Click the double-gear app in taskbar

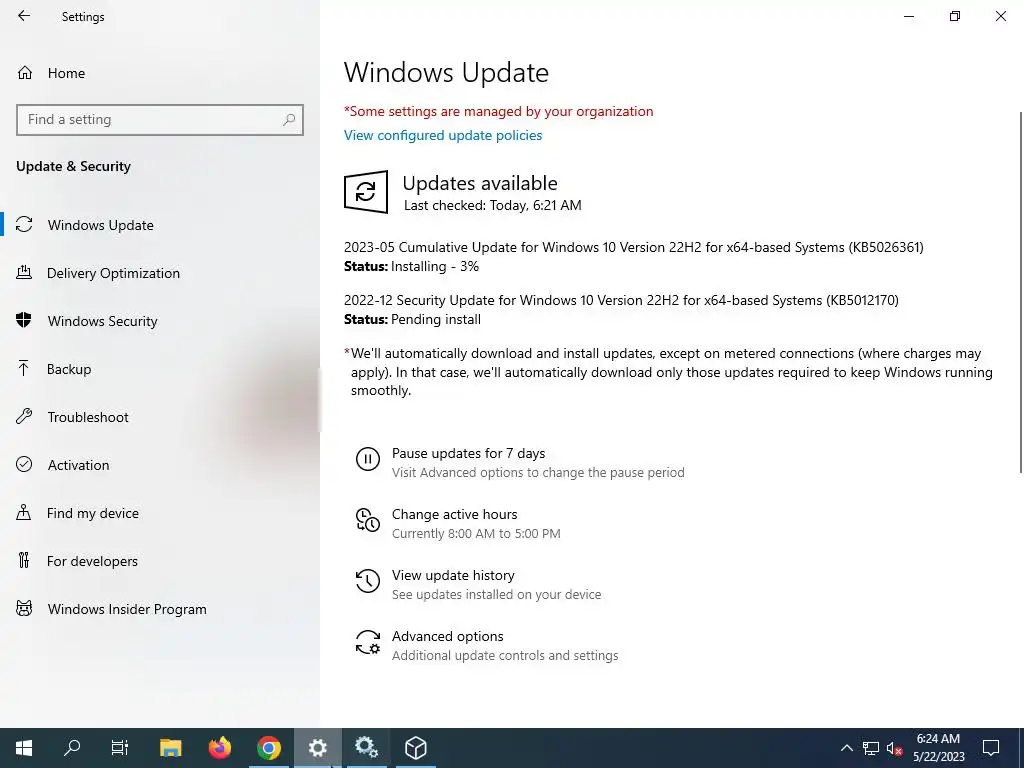coord(366,748)
